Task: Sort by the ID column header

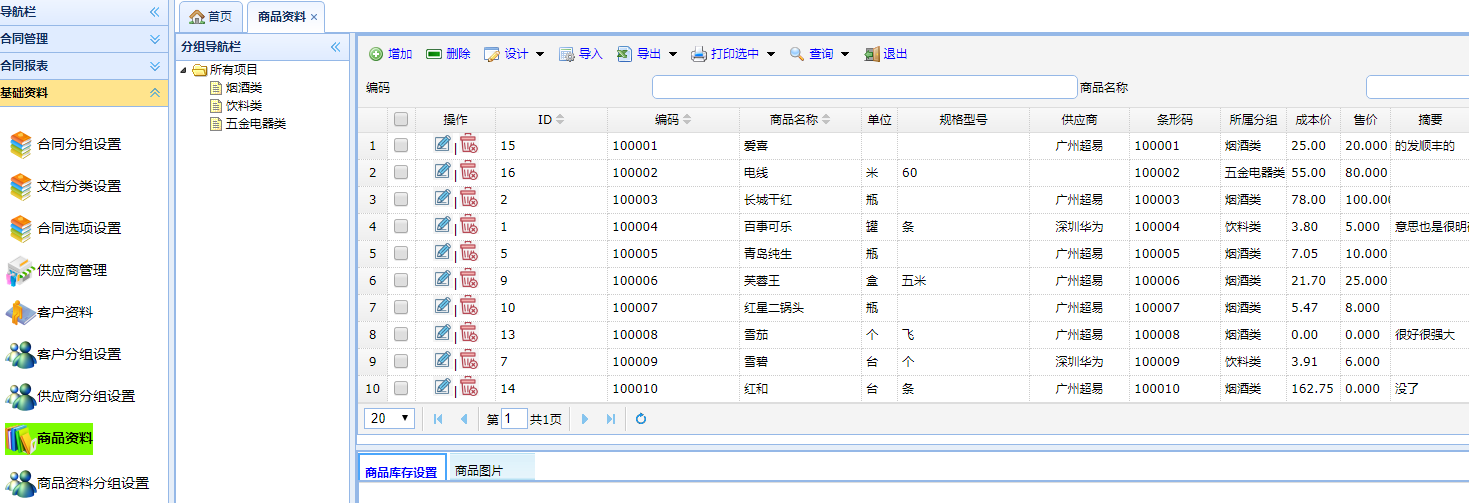Action: pyautogui.click(x=551, y=120)
